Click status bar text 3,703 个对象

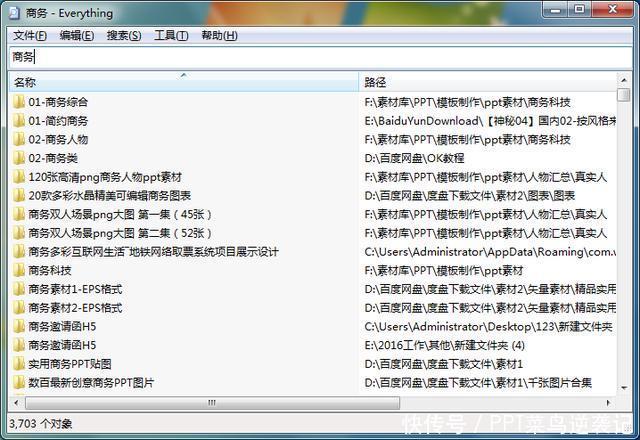point(41,424)
